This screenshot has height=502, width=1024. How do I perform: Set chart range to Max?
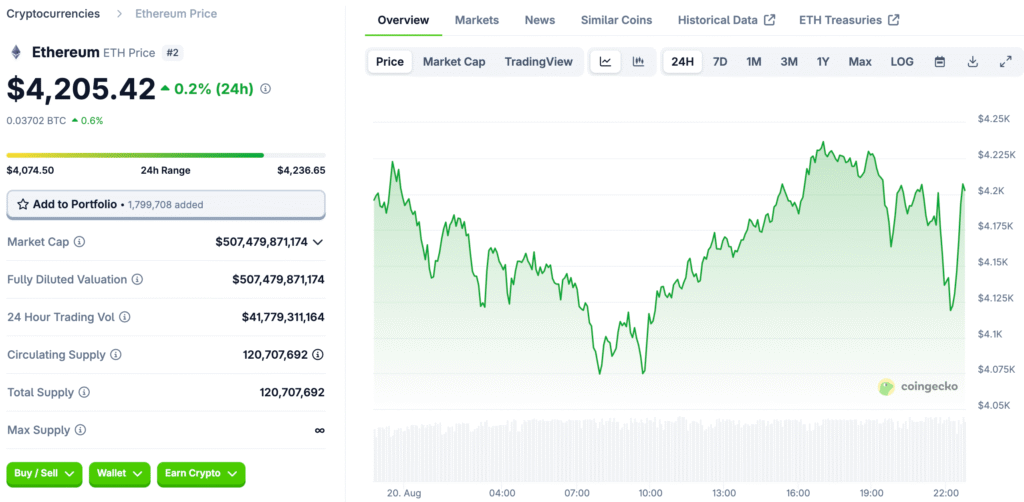coord(860,62)
